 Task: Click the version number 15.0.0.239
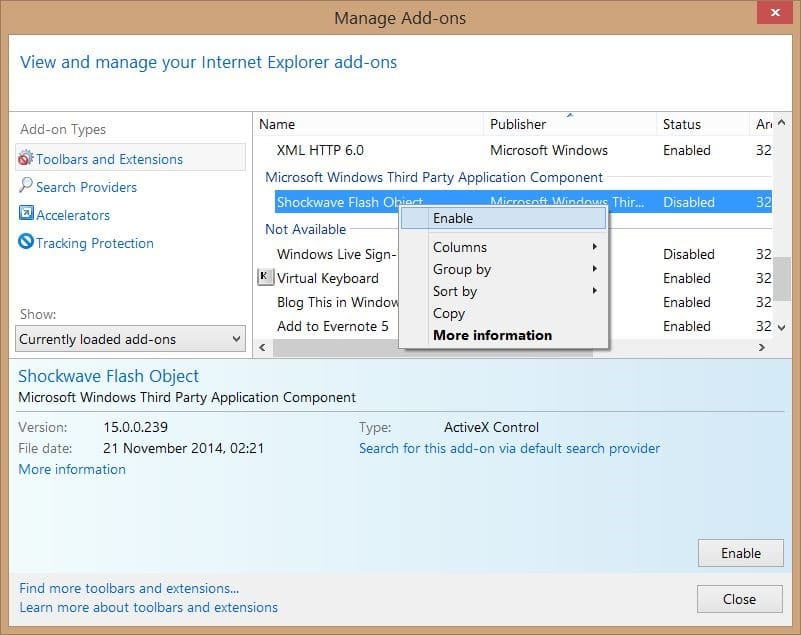[135, 427]
